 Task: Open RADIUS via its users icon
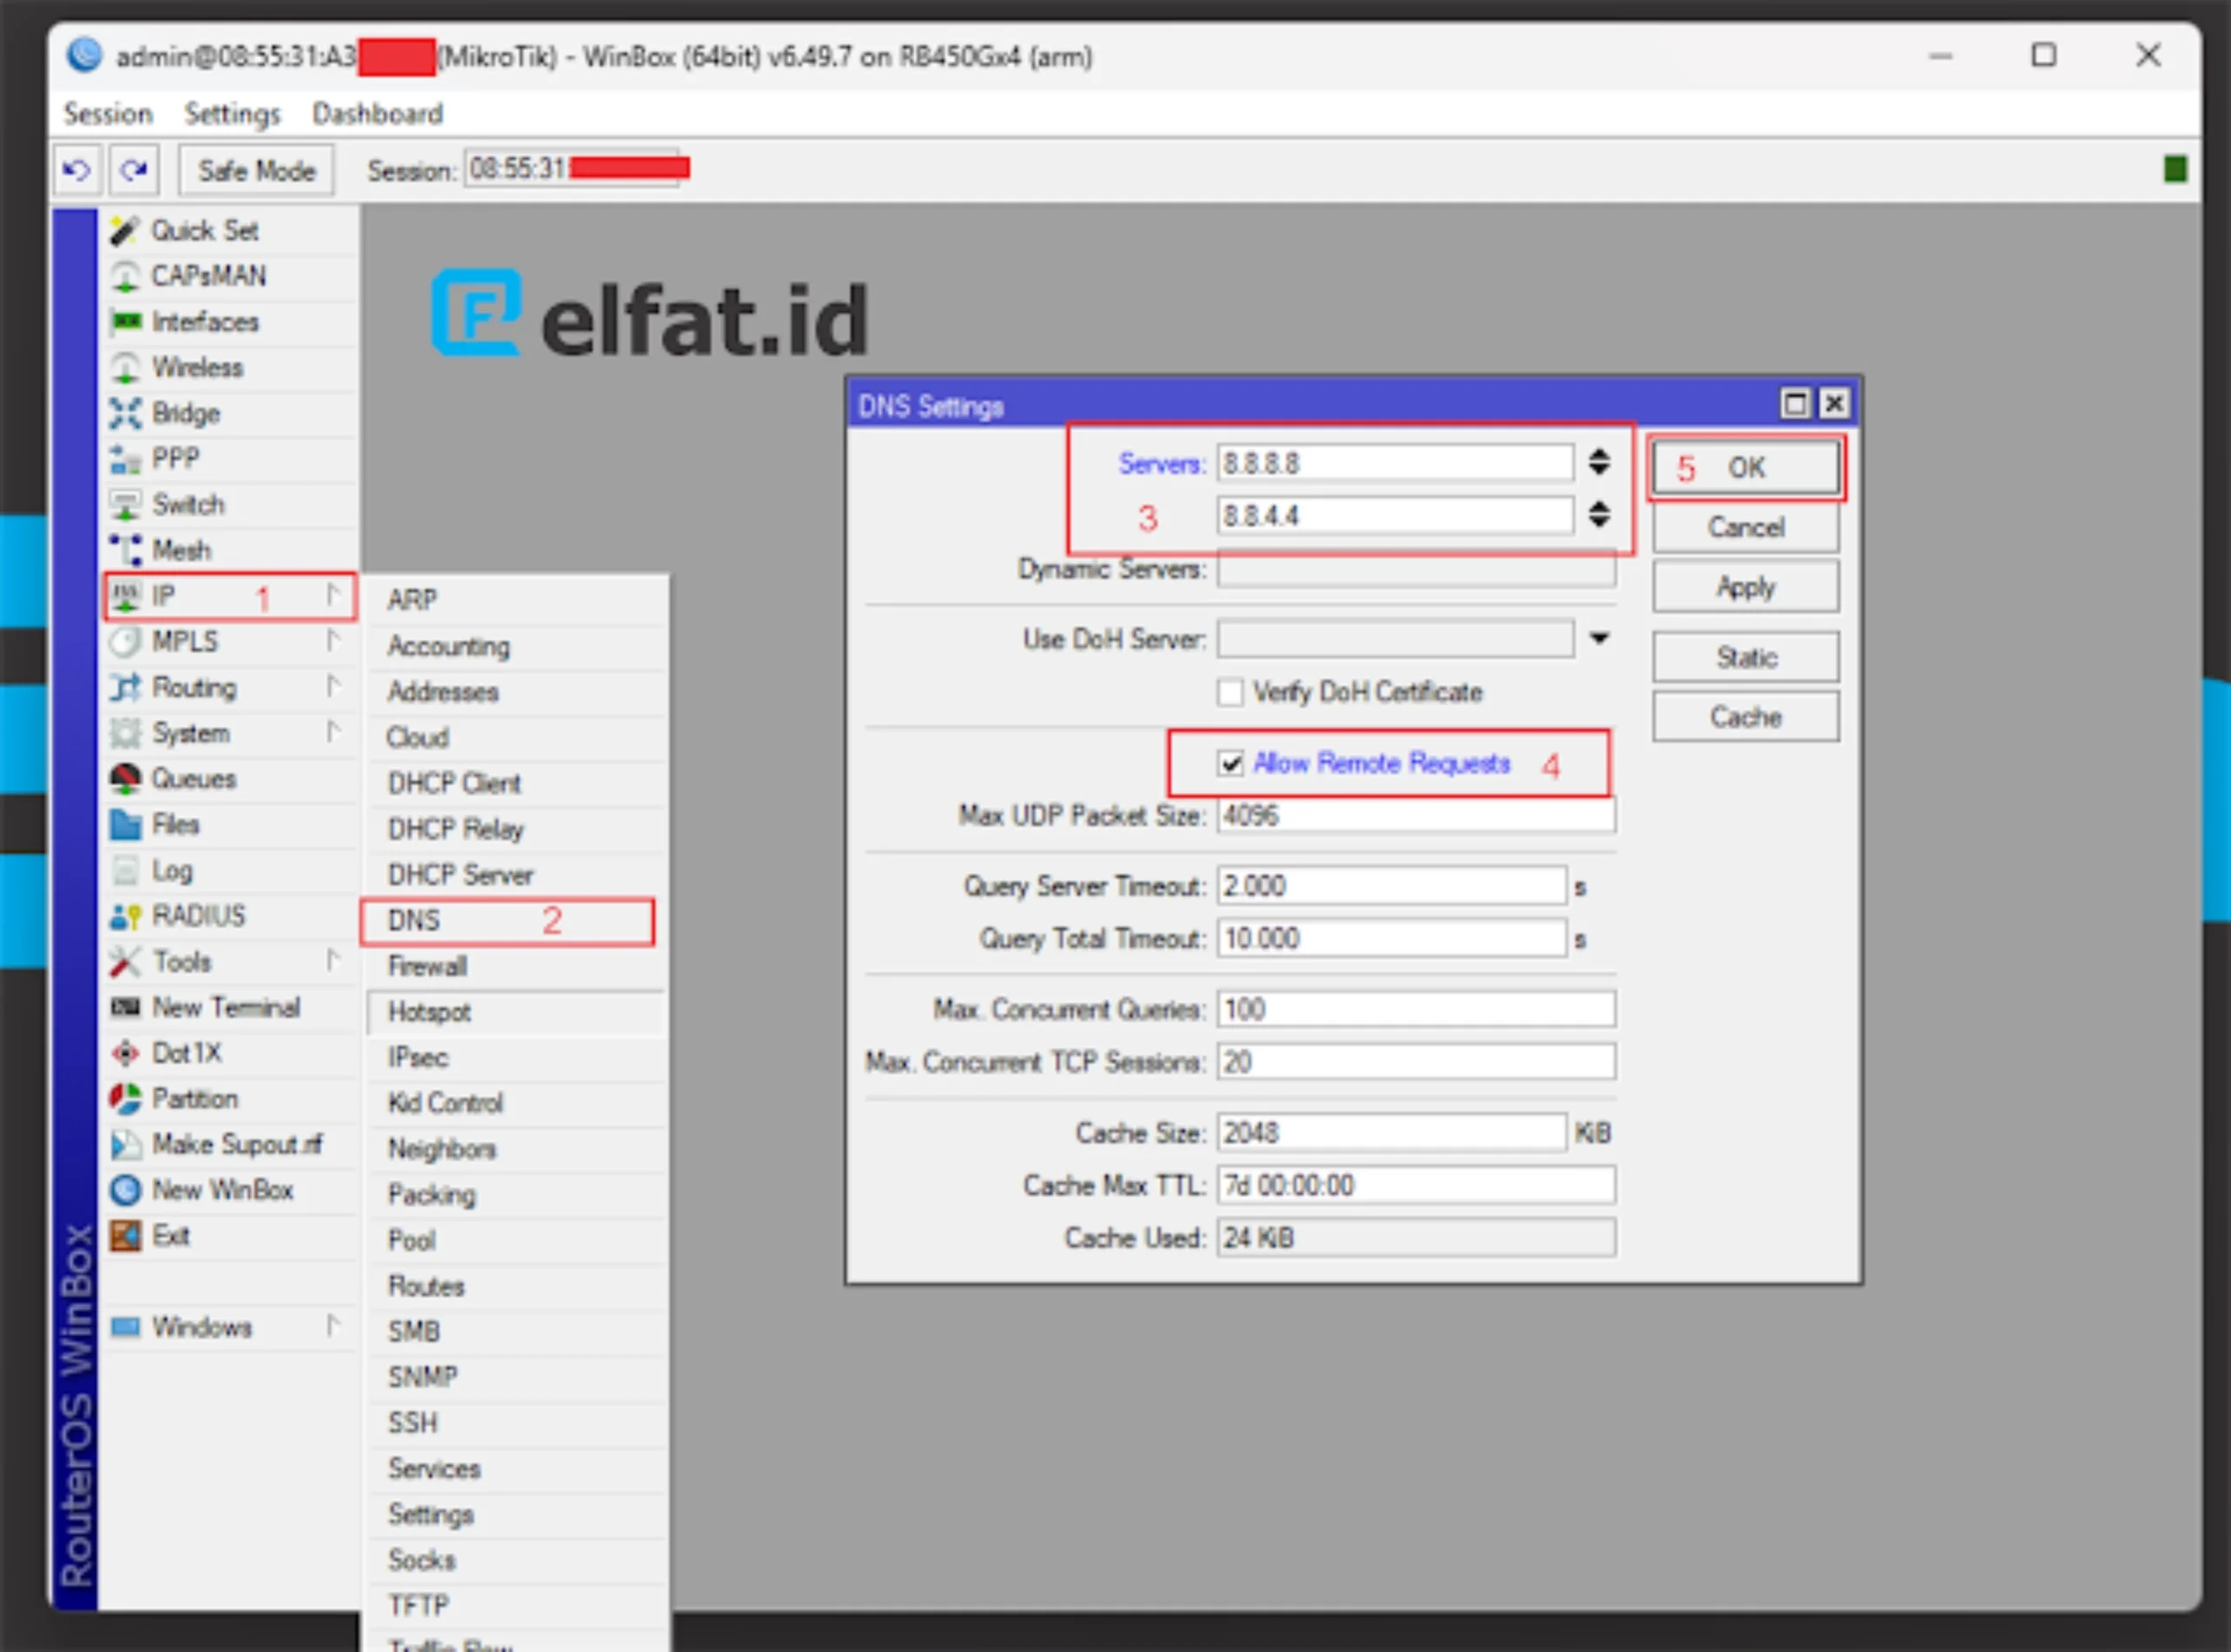coord(125,916)
